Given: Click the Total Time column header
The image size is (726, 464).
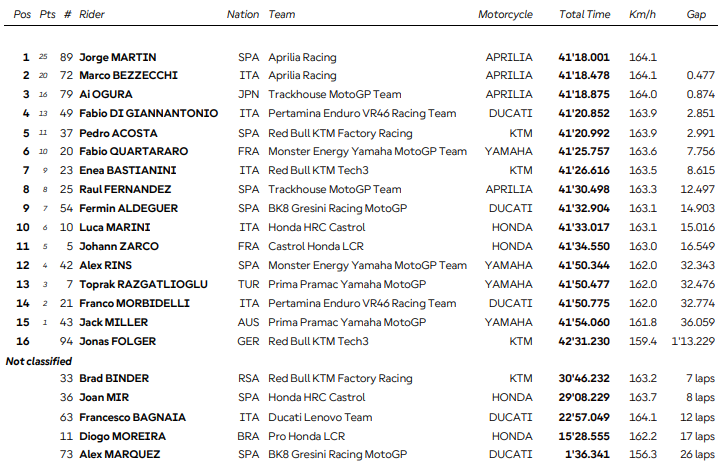Looking at the screenshot, I should 584,14.
